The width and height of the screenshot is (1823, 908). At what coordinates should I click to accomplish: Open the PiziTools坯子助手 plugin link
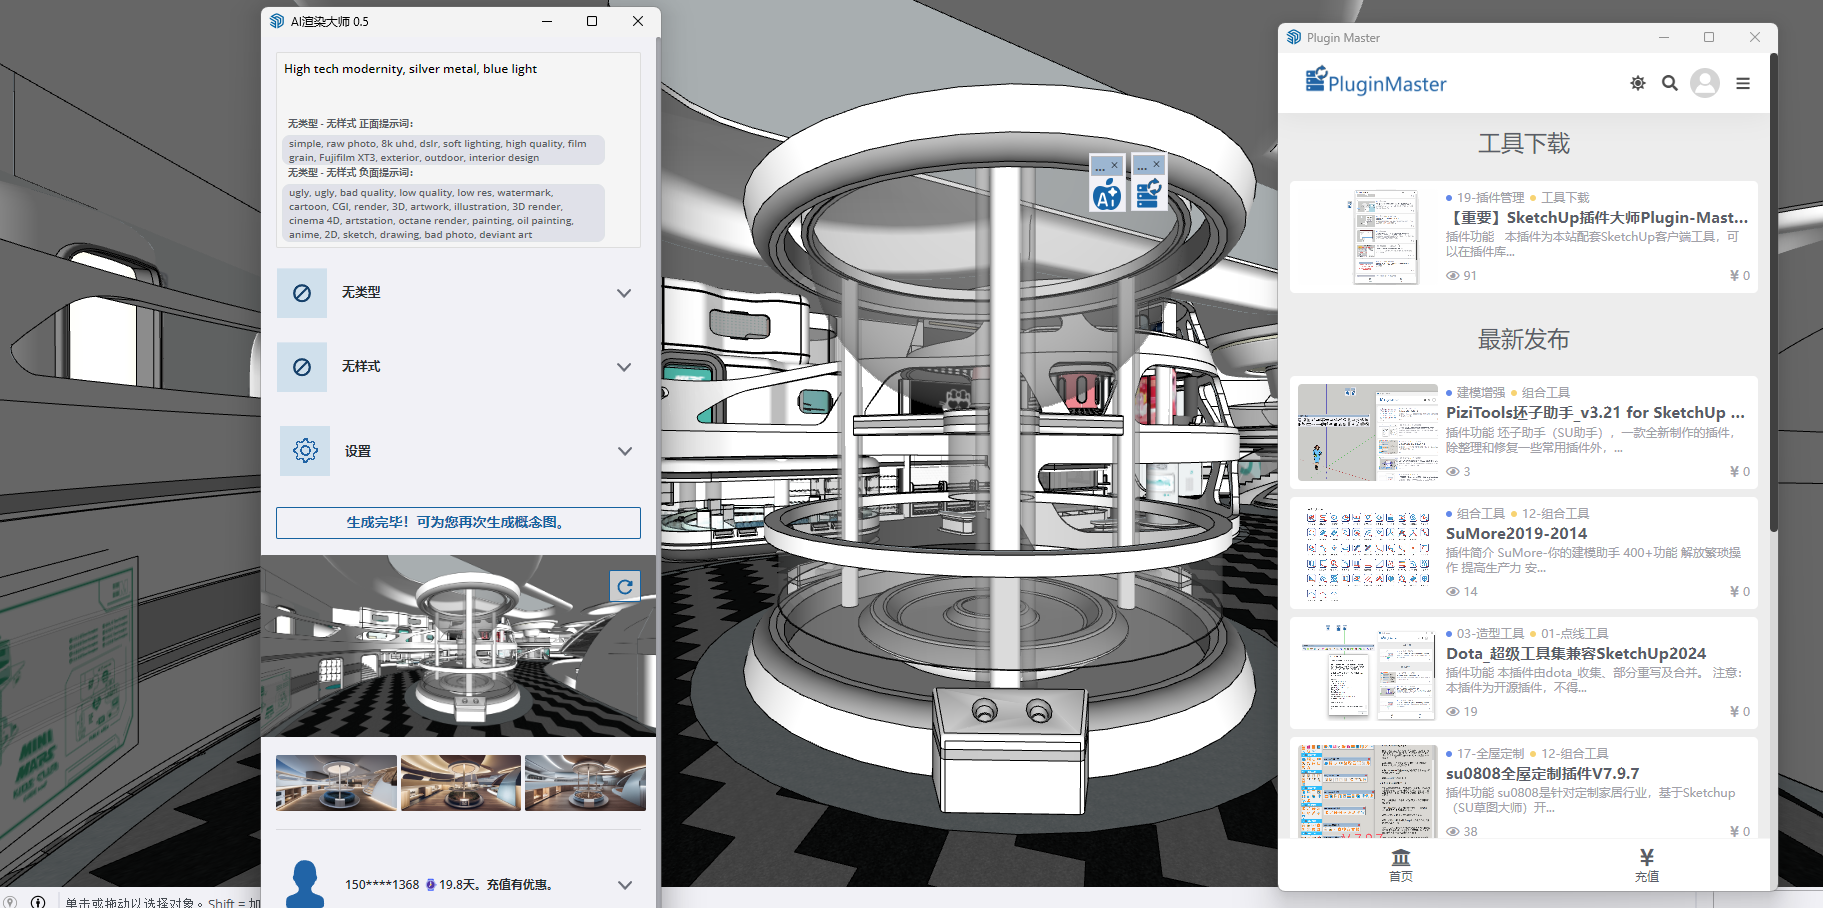click(x=1594, y=413)
